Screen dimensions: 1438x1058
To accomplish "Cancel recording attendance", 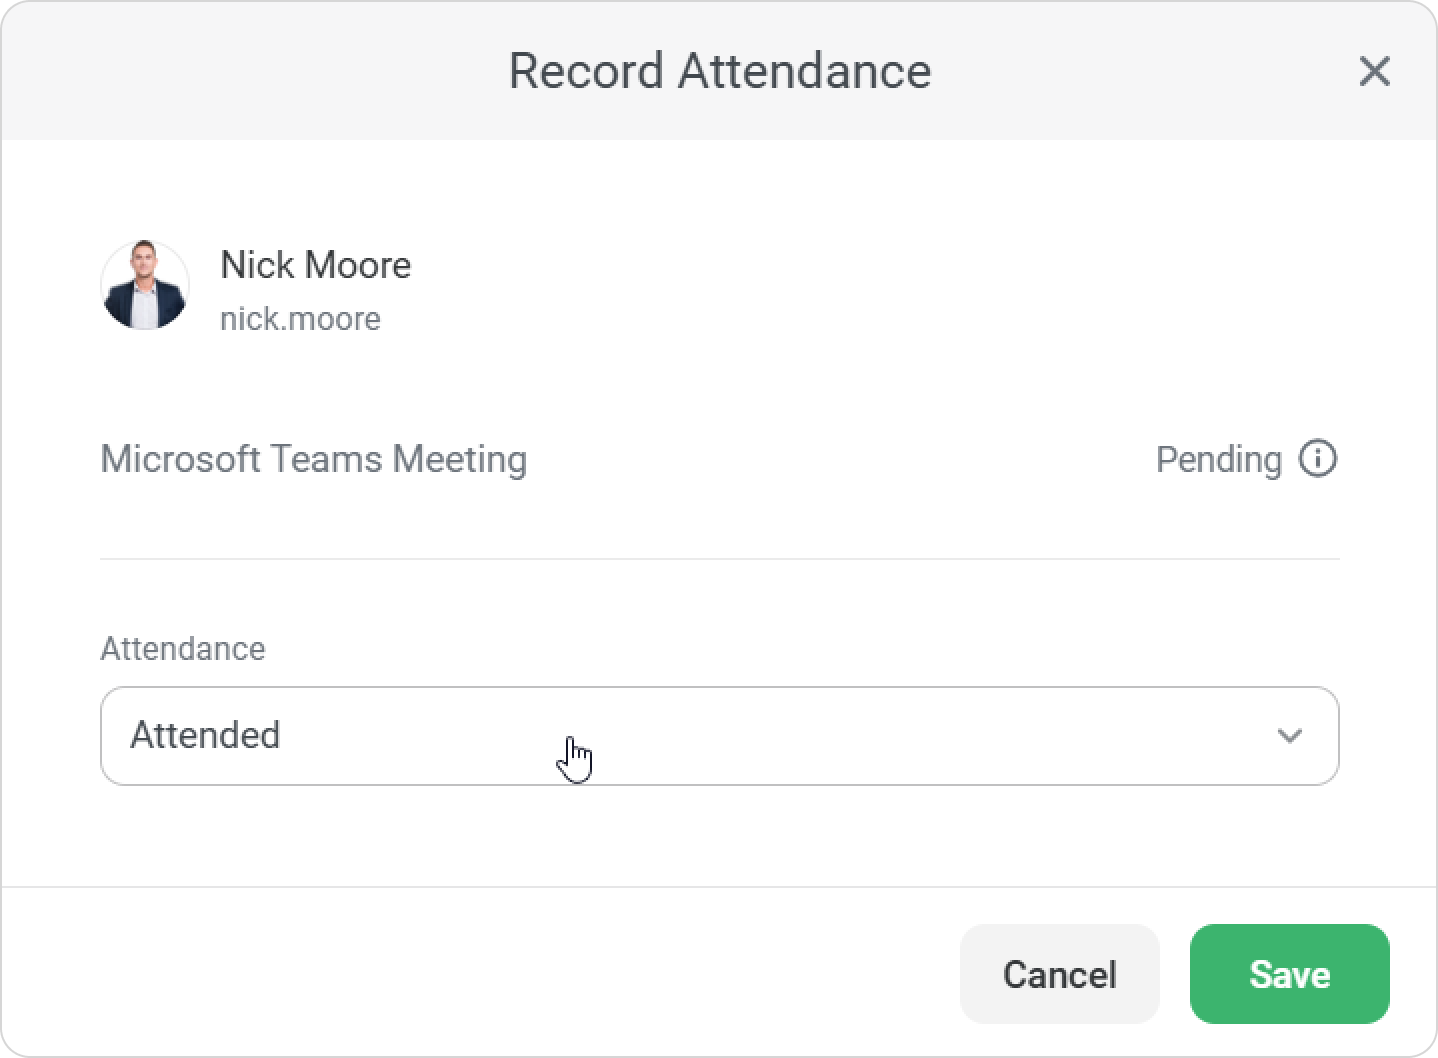I will (x=1059, y=974).
